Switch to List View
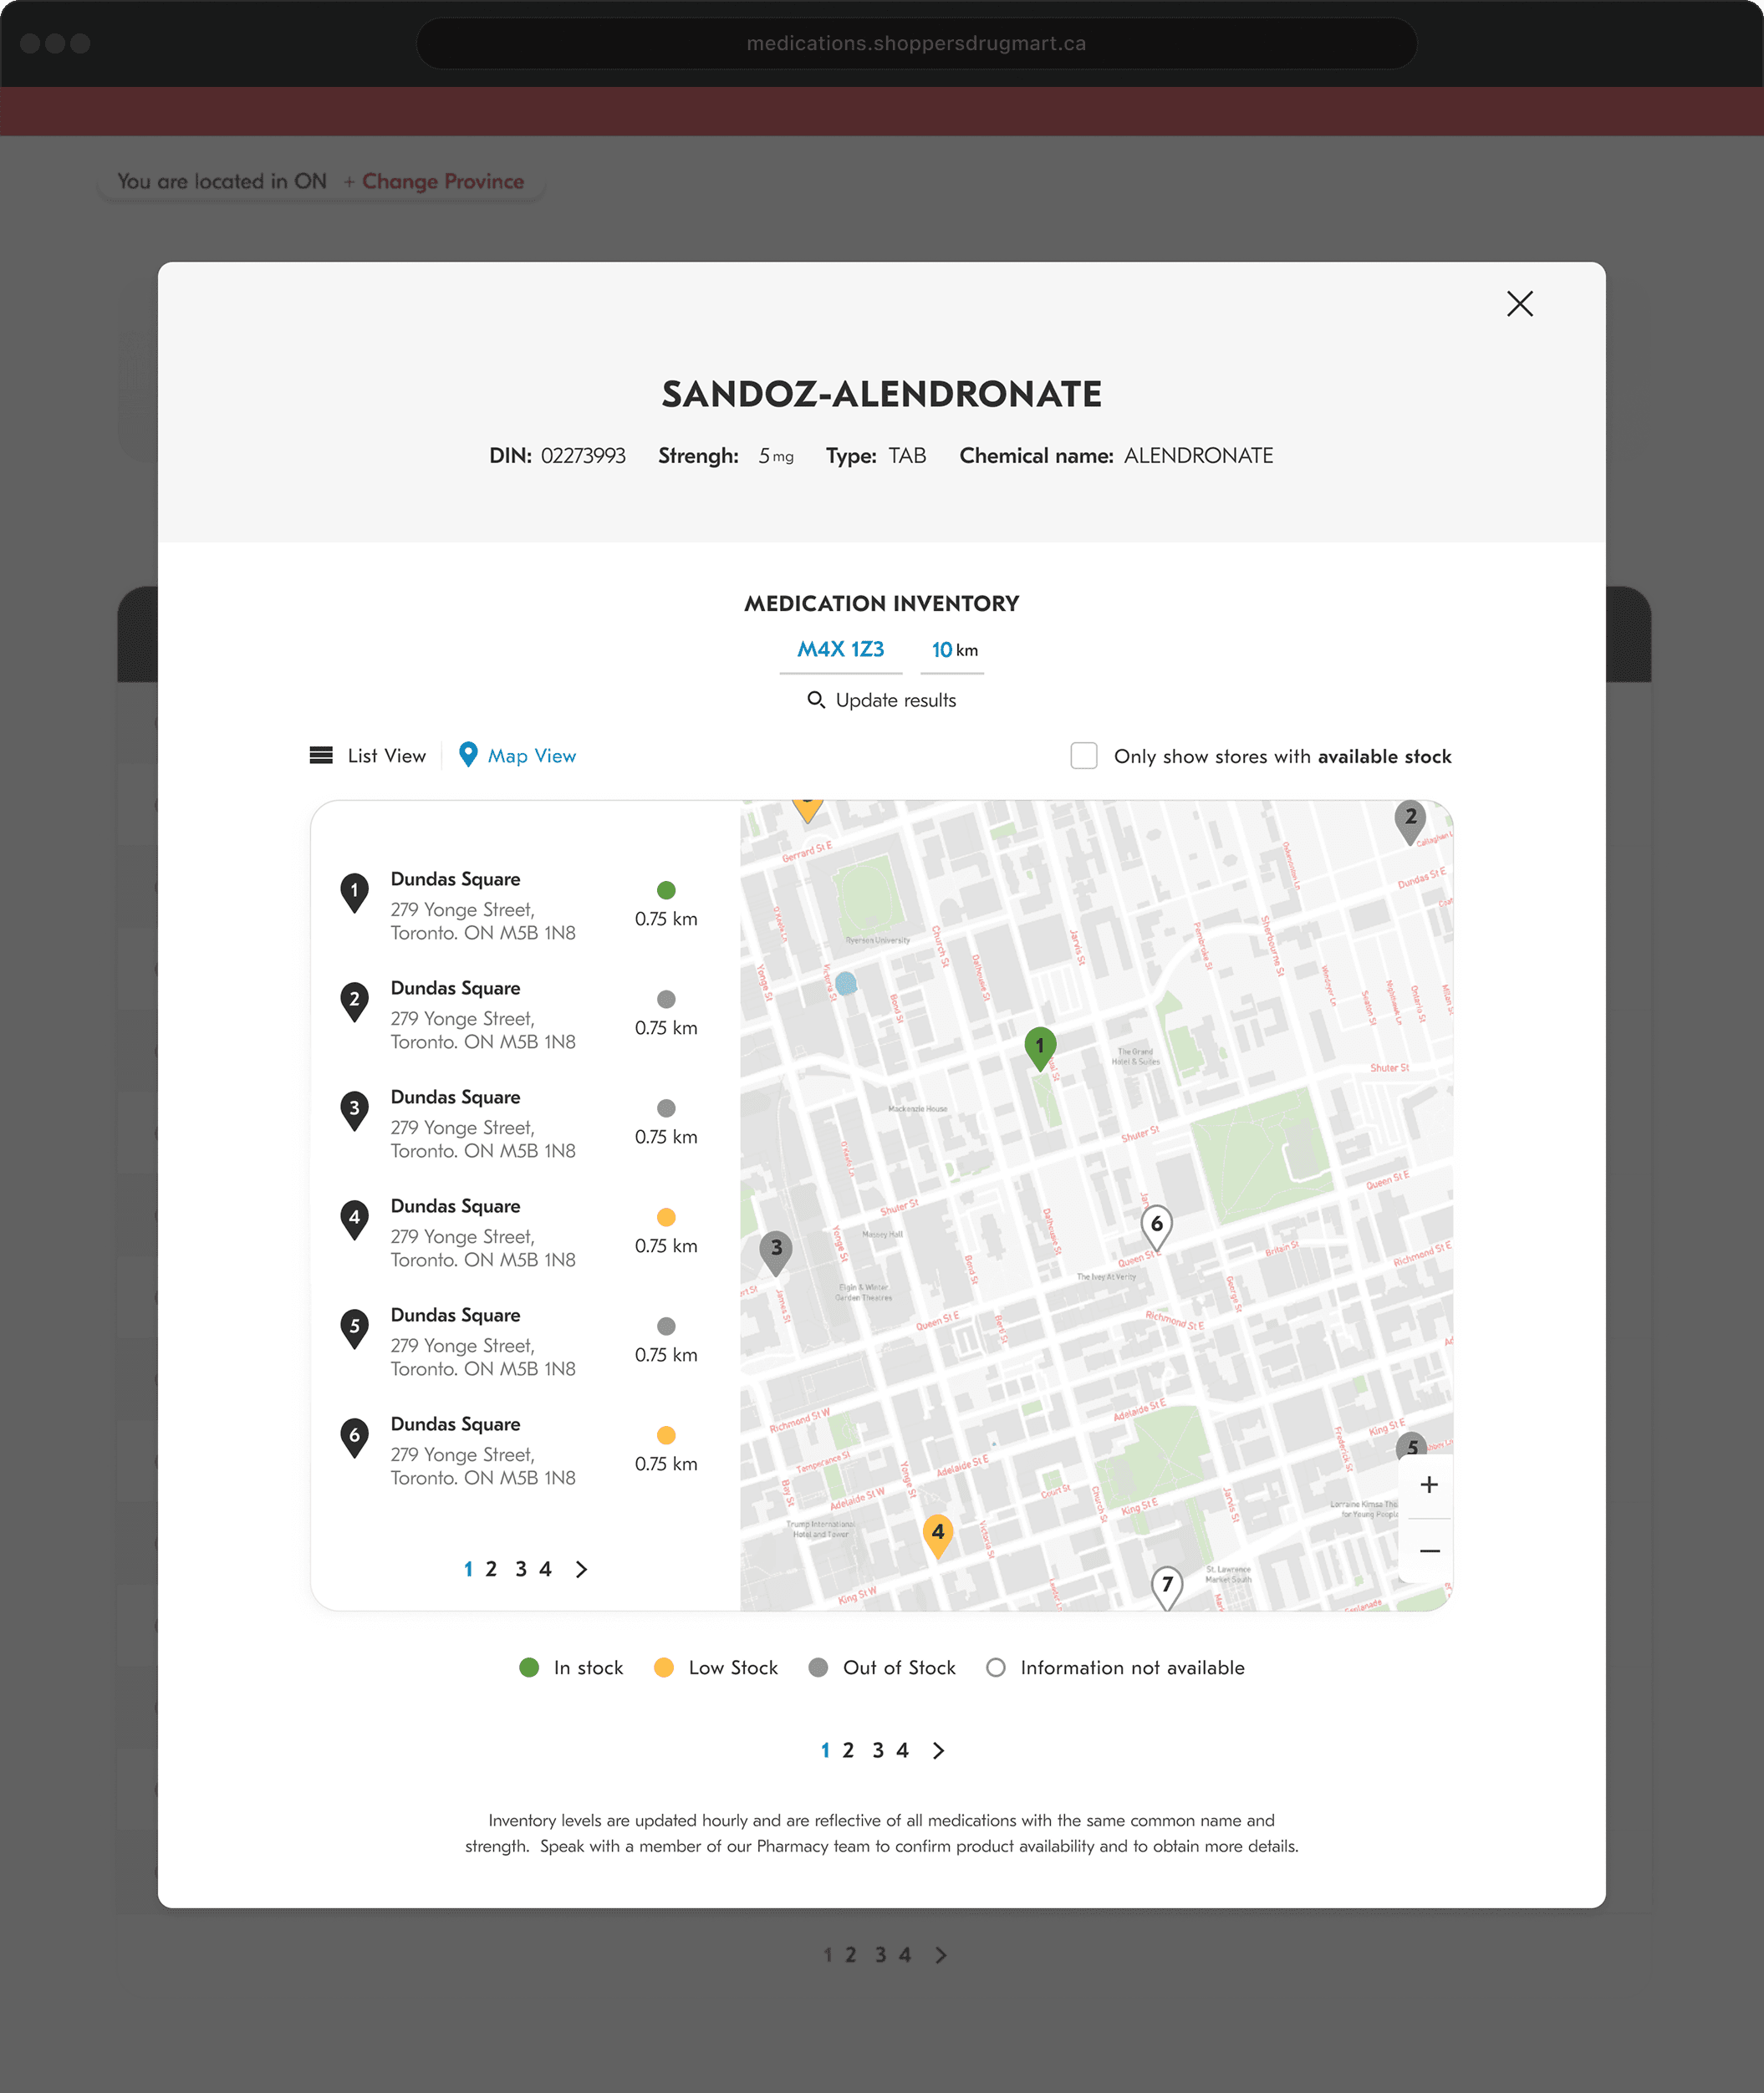 click(x=386, y=755)
